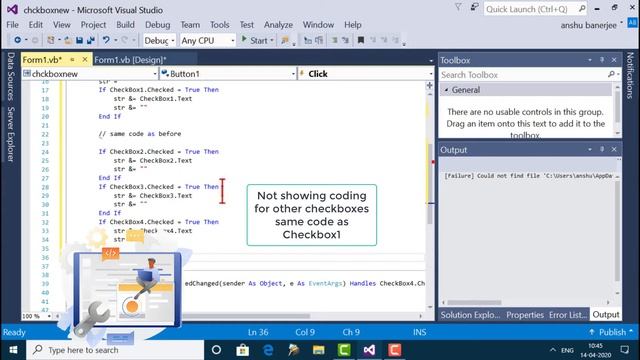Click the Output panel horizontal scrollbar thumb
The height and width of the screenshot is (360, 640).
click(474, 302)
